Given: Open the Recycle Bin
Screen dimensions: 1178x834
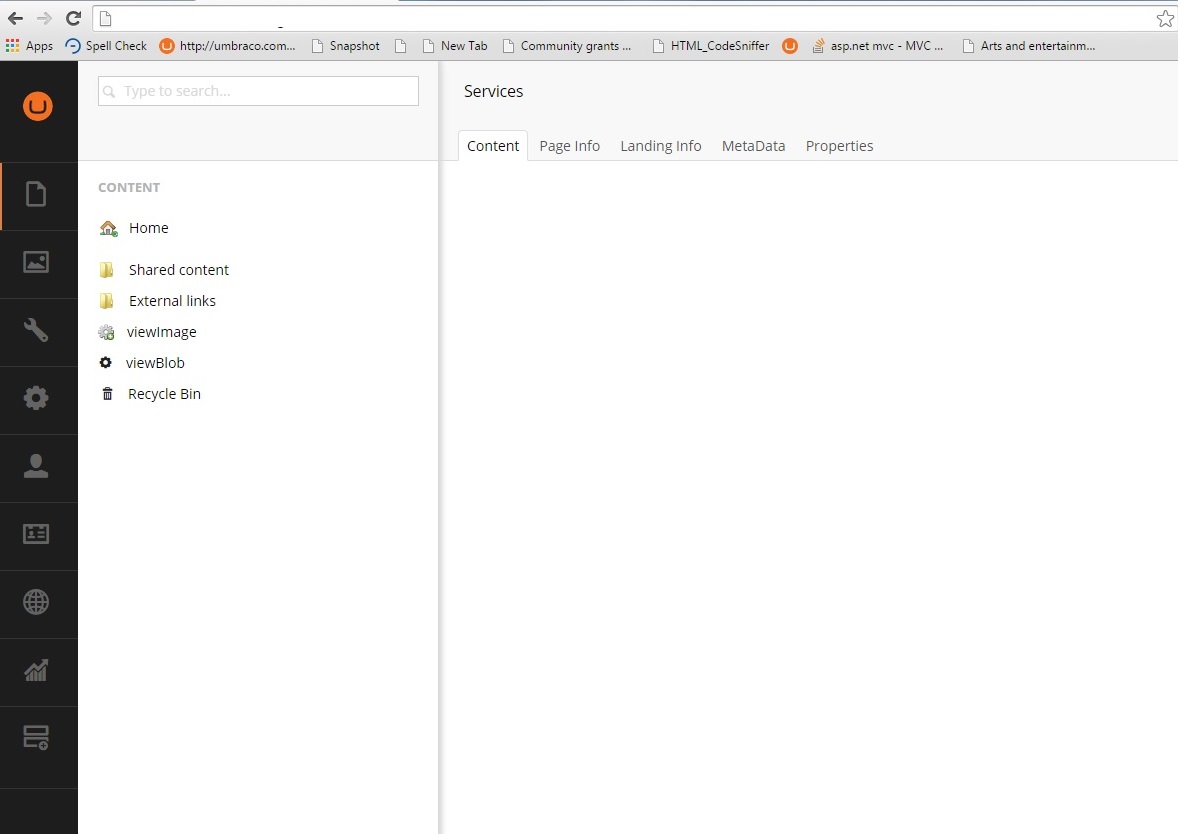Looking at the screenshot, I should 163,393.
